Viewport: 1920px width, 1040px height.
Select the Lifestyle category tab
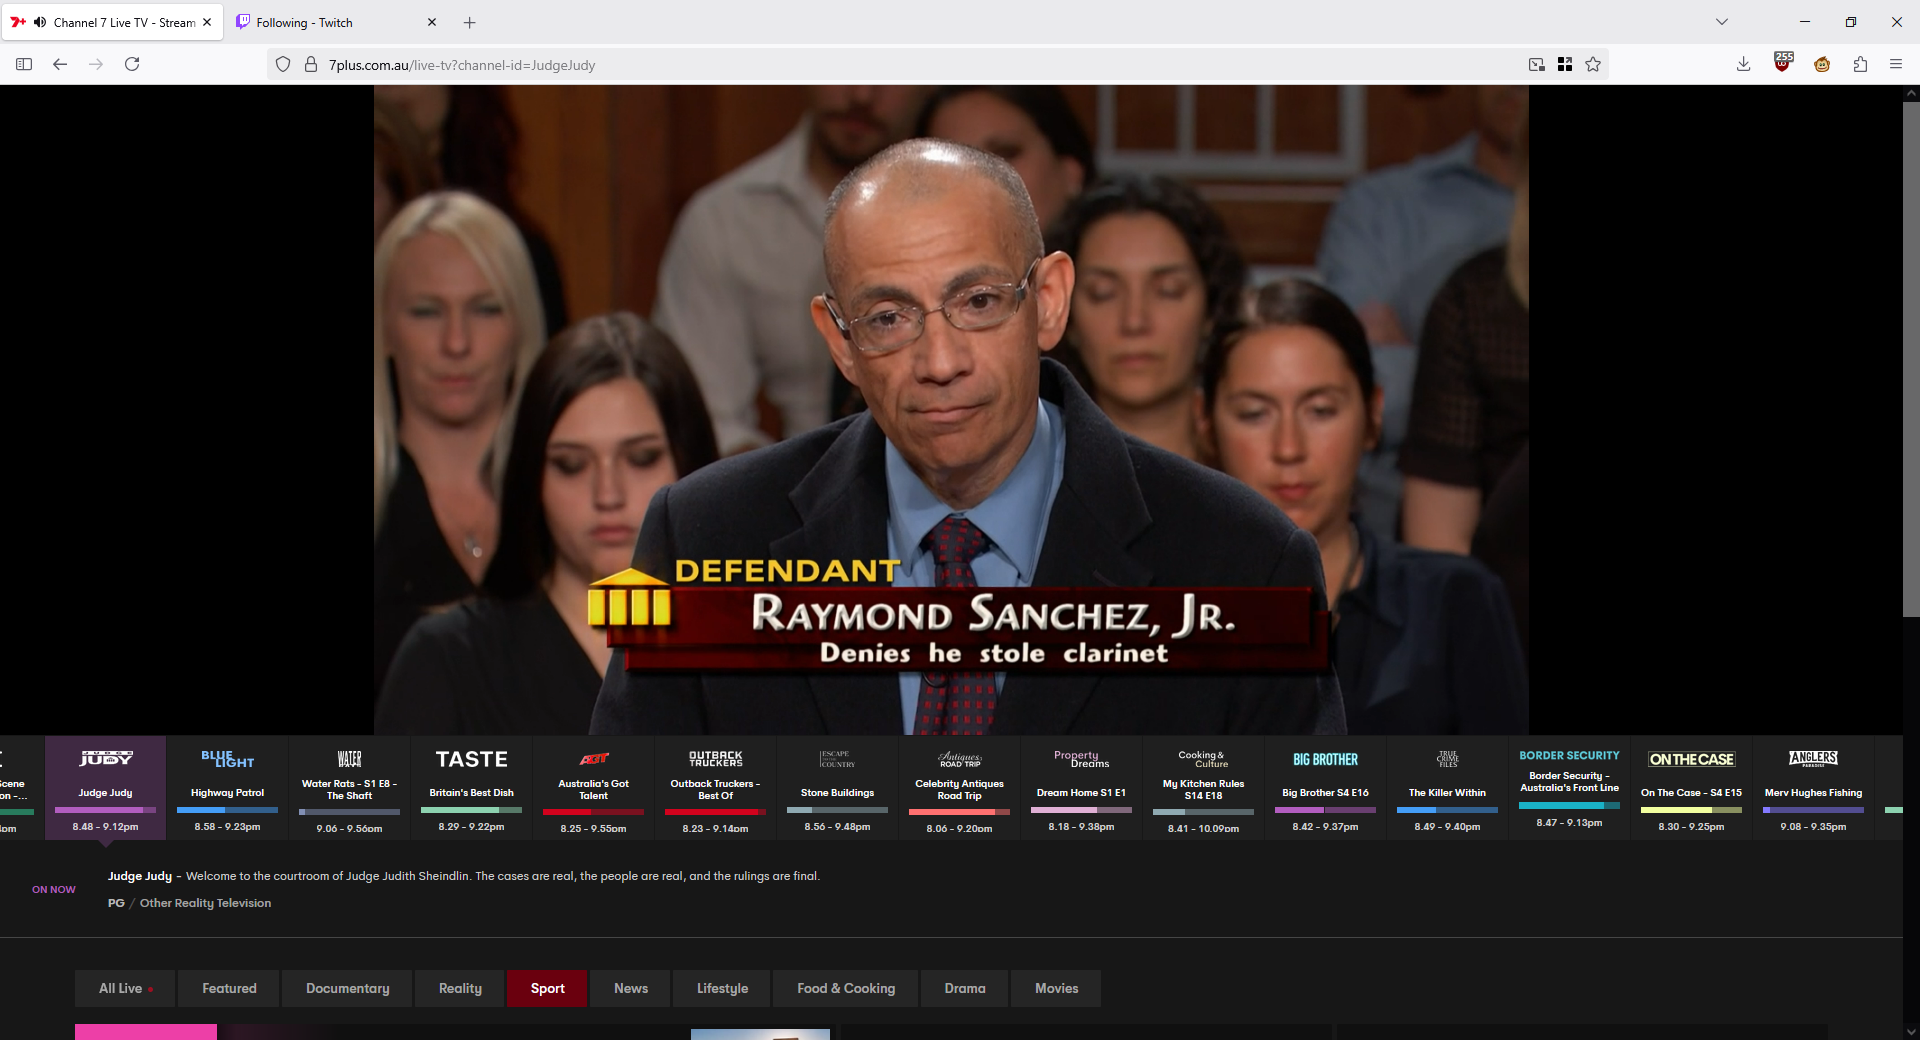click(722, 988)
